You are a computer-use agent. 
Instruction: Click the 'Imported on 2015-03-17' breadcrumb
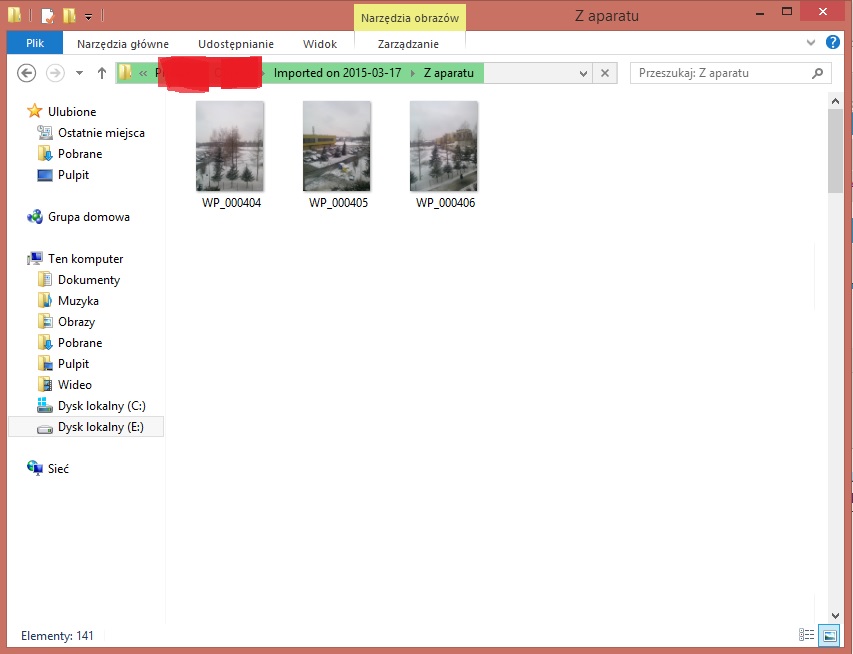click(337, 73)
